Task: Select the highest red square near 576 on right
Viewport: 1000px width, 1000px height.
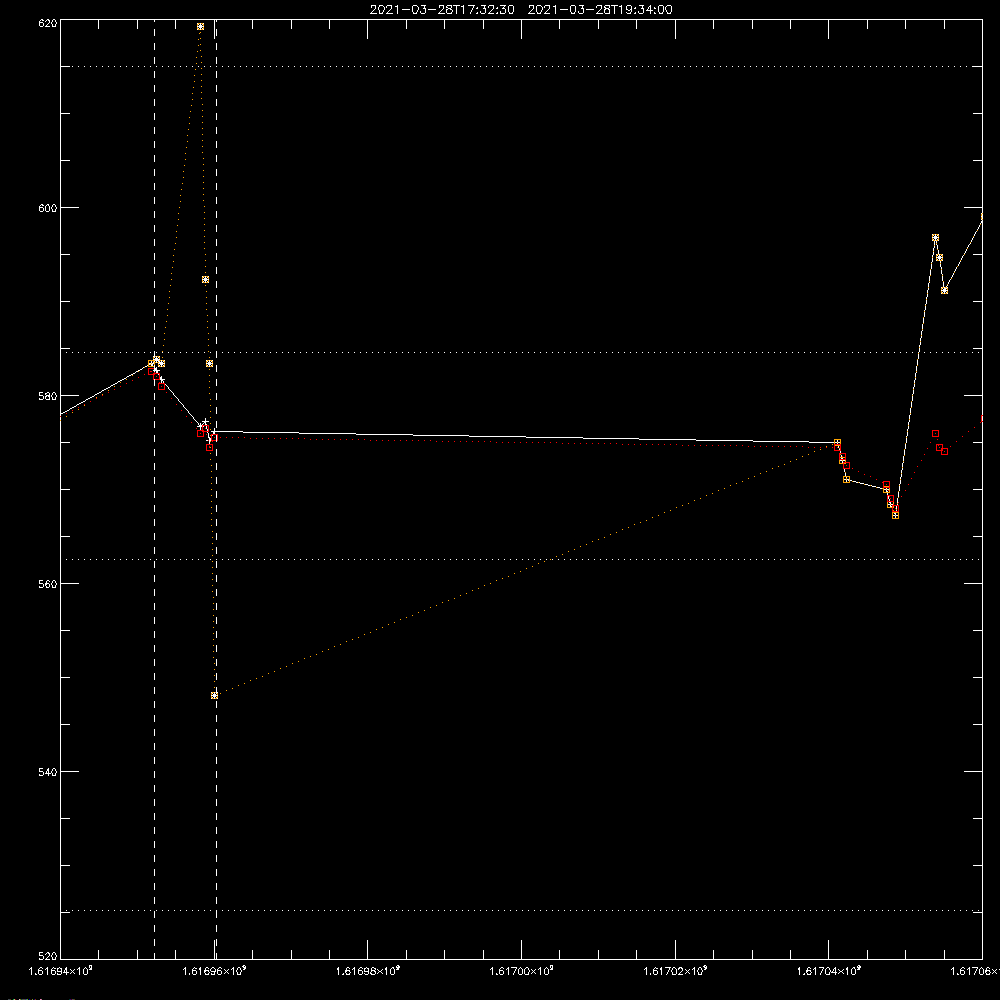Action: coord(936,434)
